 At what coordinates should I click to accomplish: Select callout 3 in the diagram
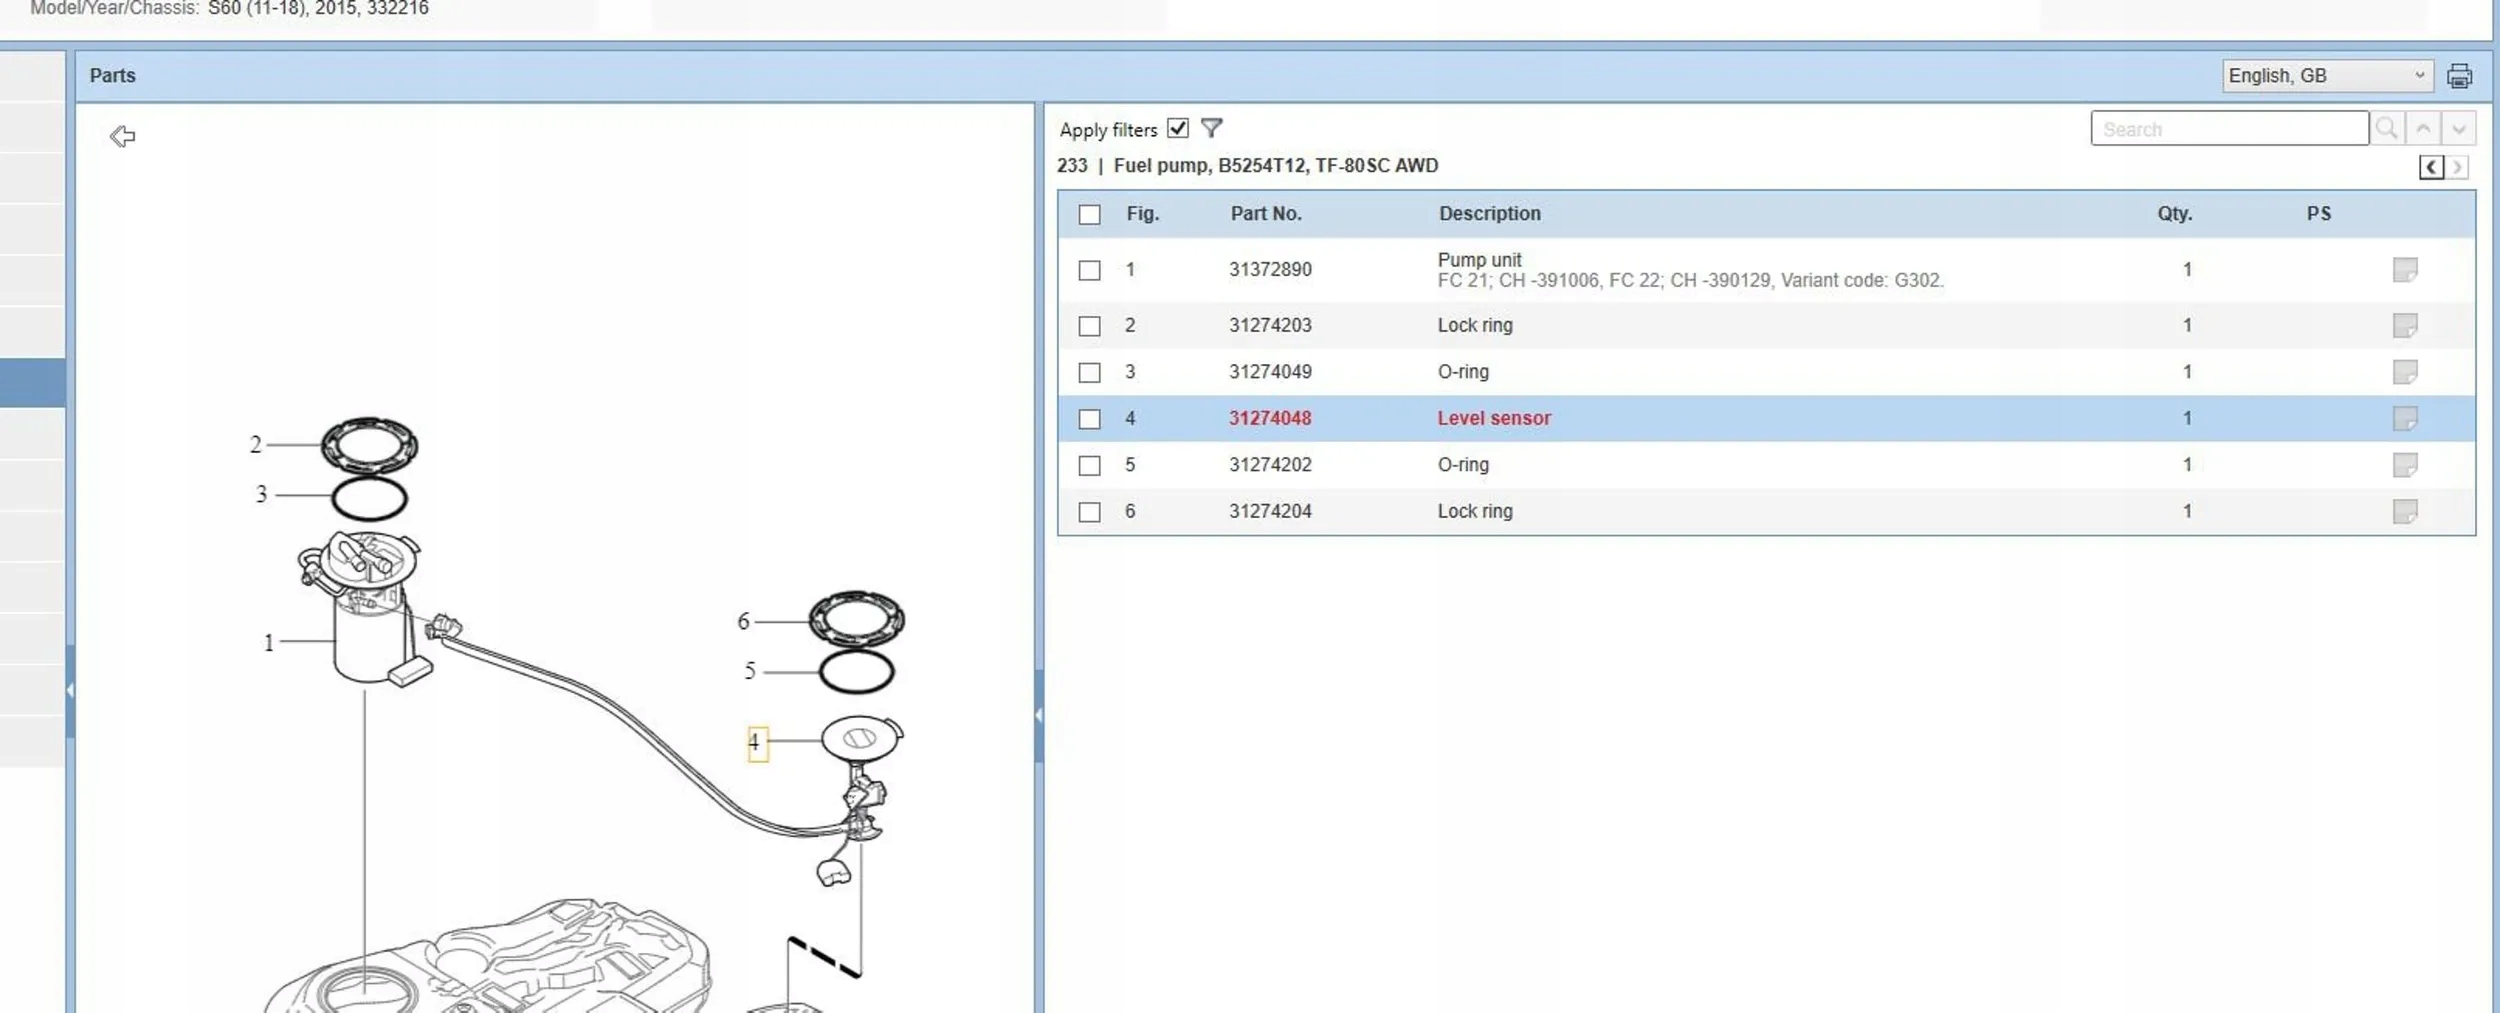pyautogui.click(x=261, y=494)
